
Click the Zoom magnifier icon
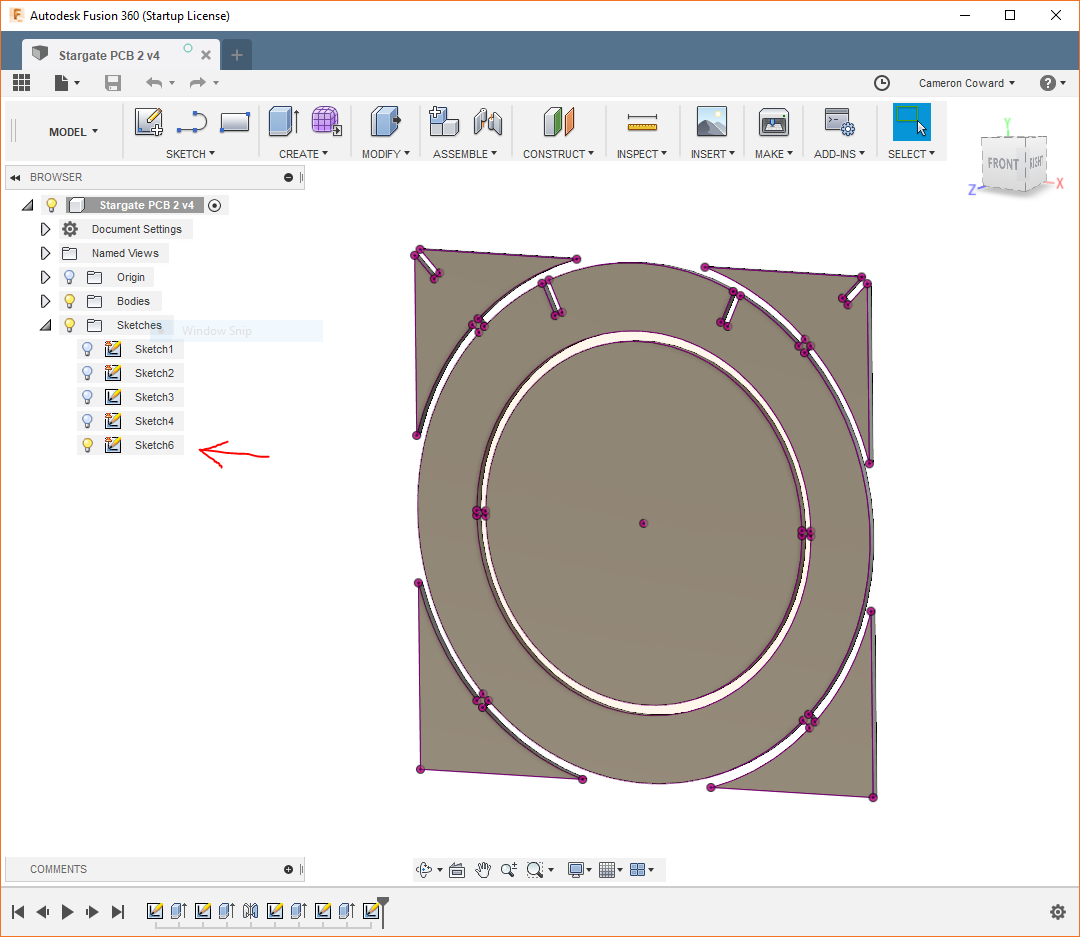point(508,870)
